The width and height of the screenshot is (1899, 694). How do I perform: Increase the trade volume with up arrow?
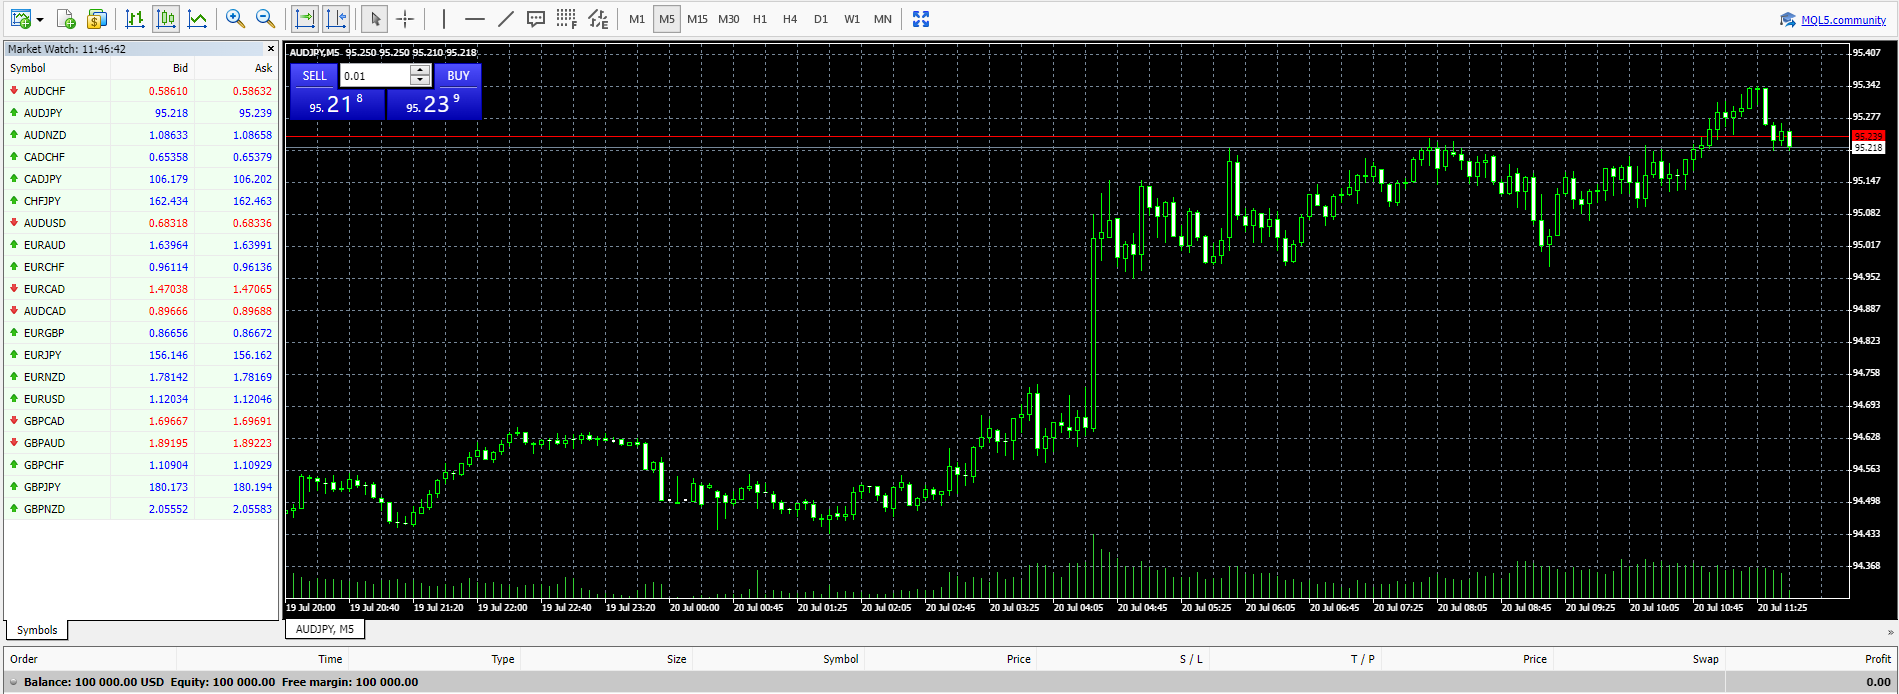(421, 70)
